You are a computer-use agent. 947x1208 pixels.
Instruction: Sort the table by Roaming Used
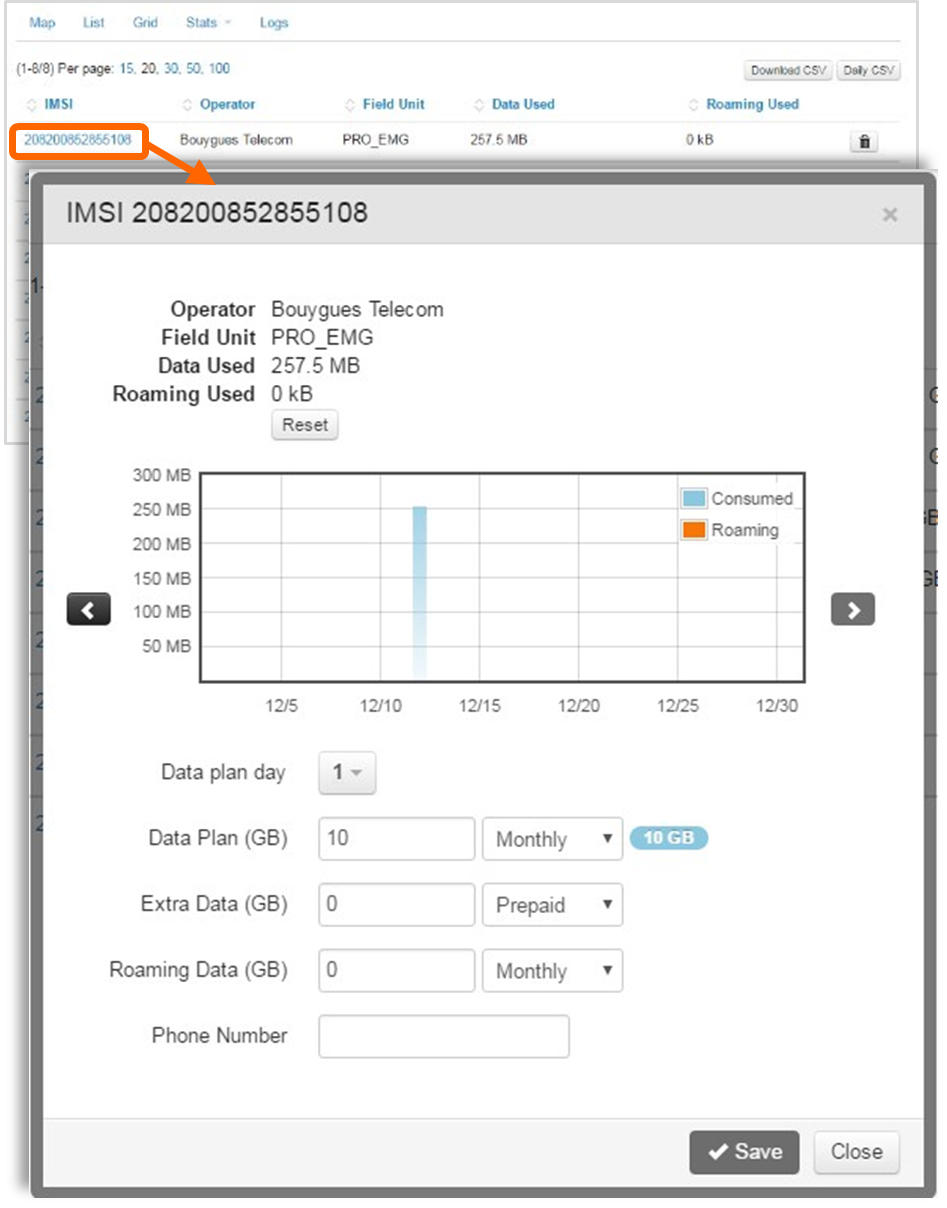point(751,104)
